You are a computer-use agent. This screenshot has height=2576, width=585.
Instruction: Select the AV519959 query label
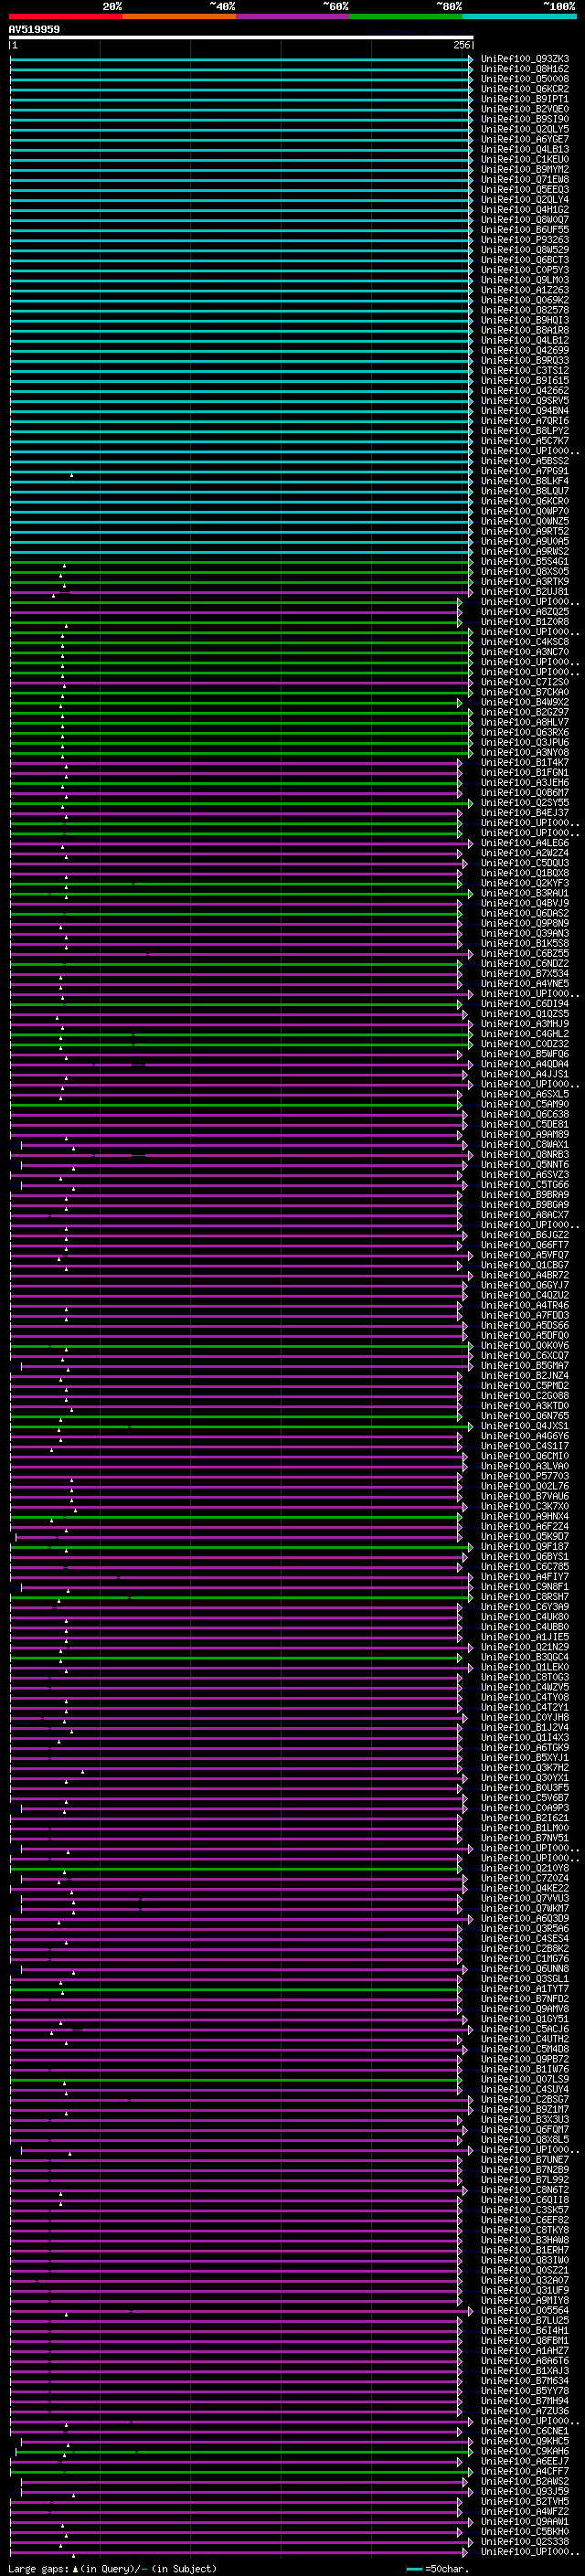[x=34, y=29]
